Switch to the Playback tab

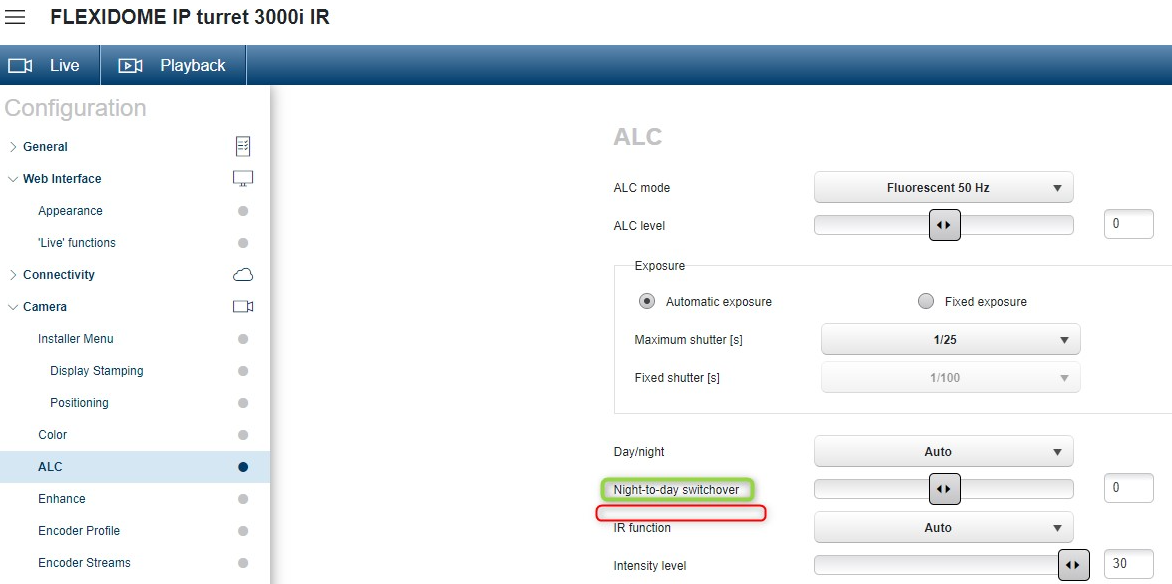(173, 66)
